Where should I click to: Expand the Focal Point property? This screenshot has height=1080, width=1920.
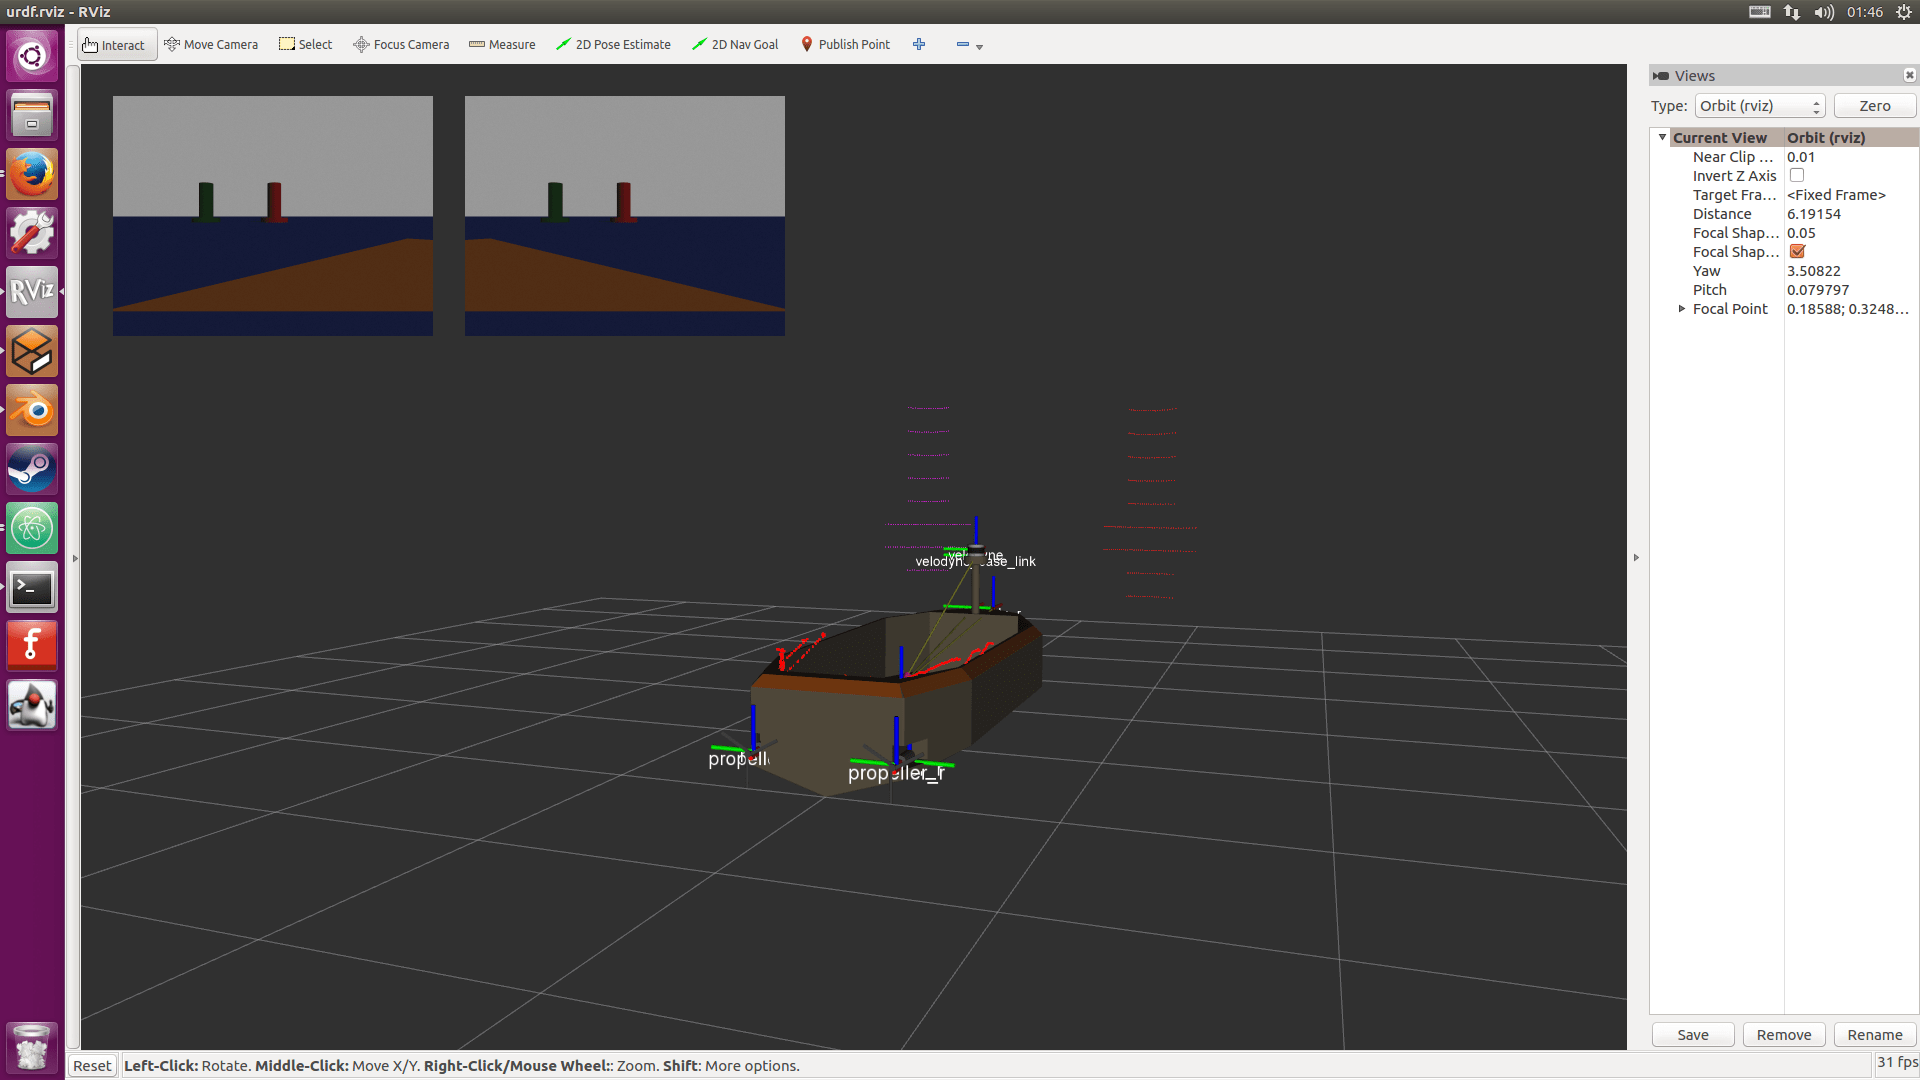[1682, 309]
